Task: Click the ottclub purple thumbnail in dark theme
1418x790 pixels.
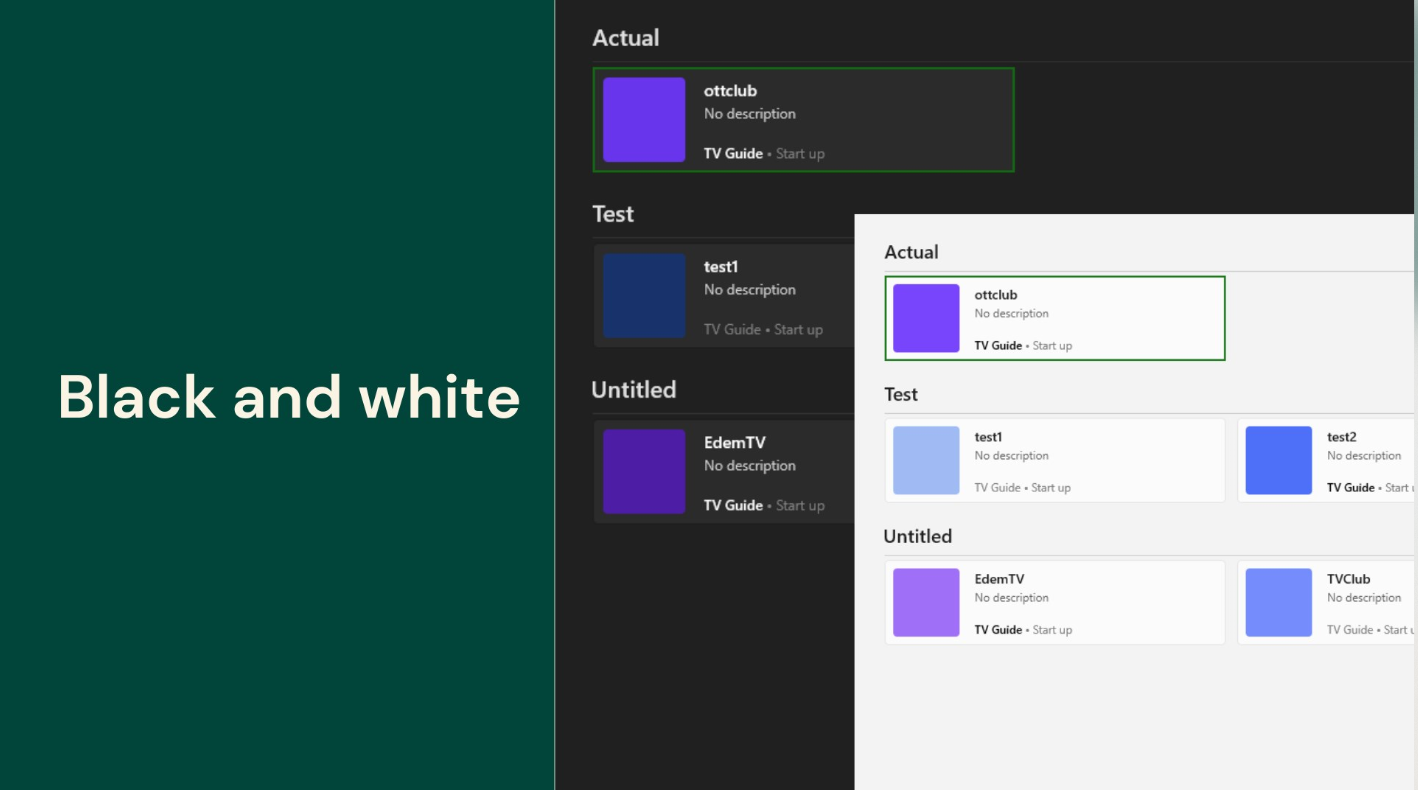Action: [644, 120]
